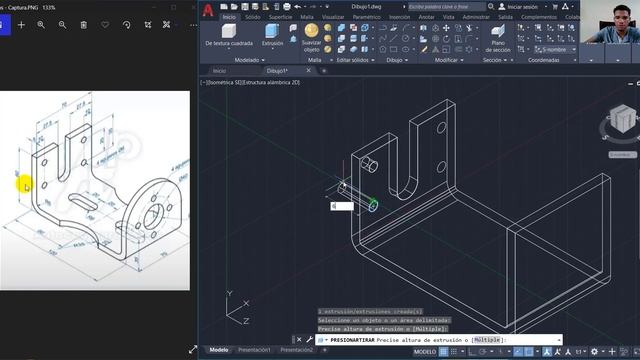
Task: Click the ViewCube in the drawing area
Action: 622,119
